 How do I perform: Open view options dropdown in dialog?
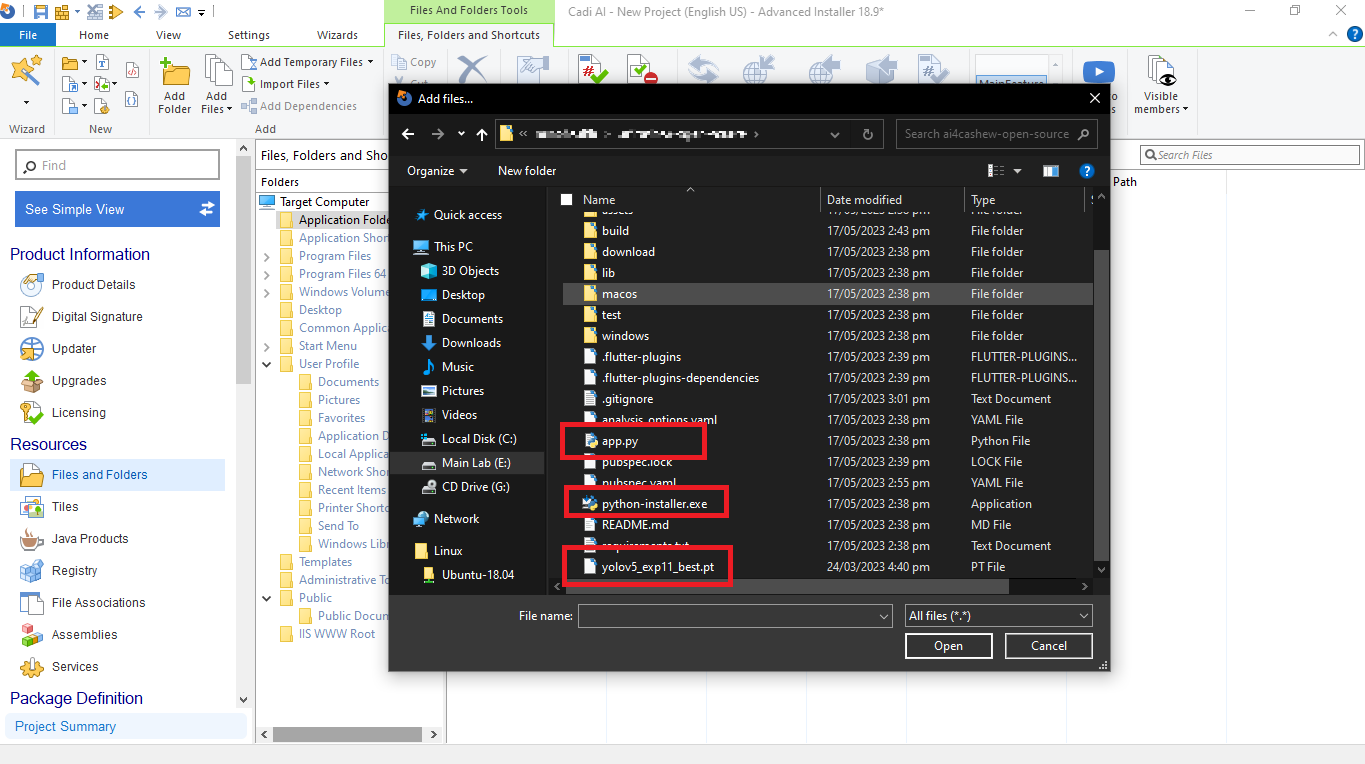tap(1018, 171)
